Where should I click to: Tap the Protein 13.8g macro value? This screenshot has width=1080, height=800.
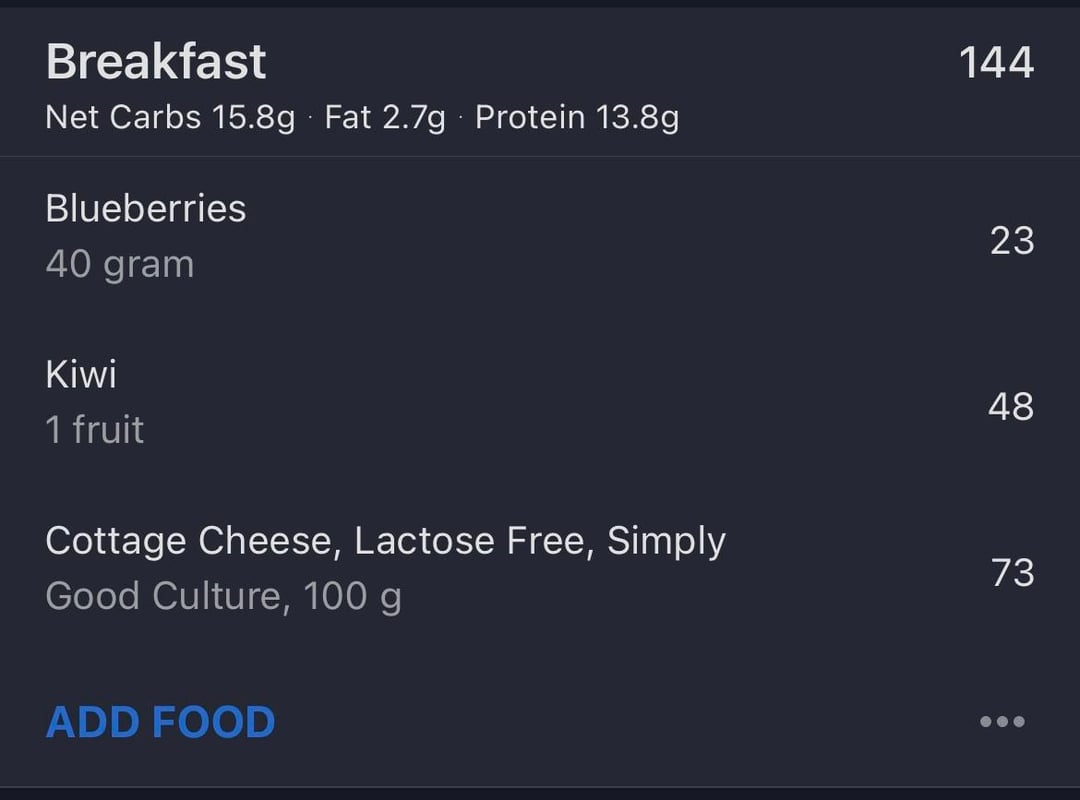[577, 118]
